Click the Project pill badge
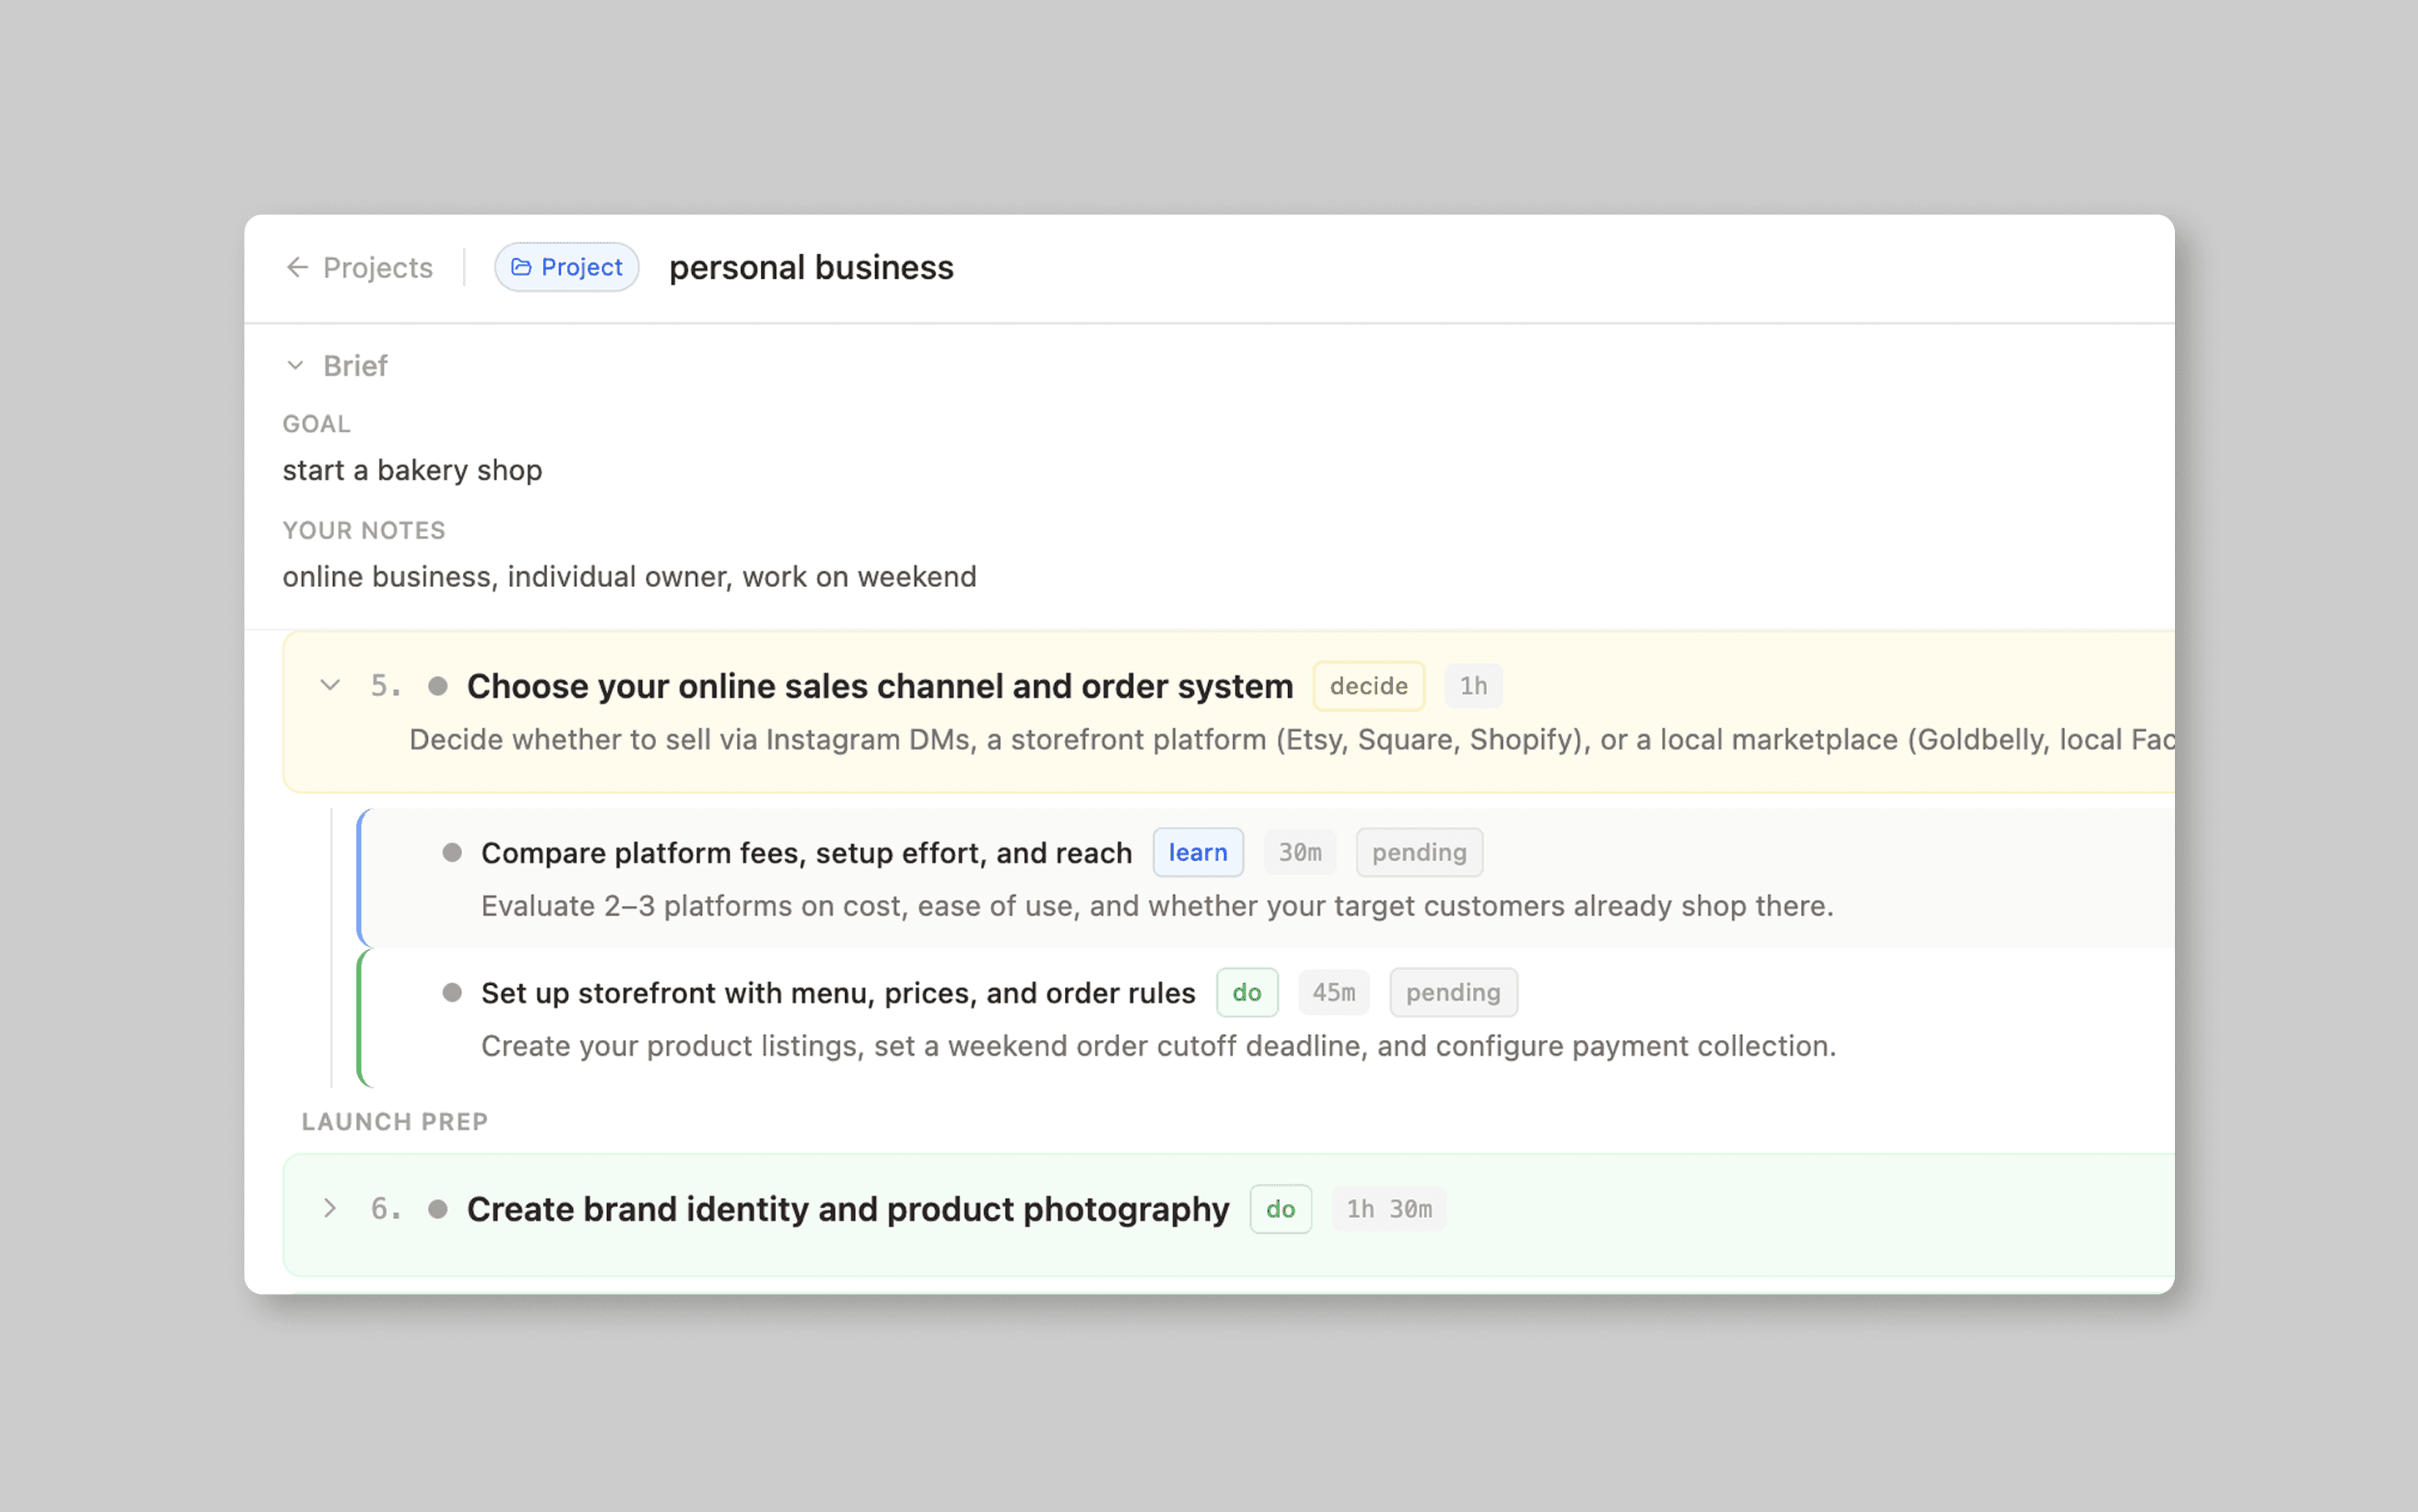Image resolution: width=2418 pixels, height=1512 pixels. point(567,267)
